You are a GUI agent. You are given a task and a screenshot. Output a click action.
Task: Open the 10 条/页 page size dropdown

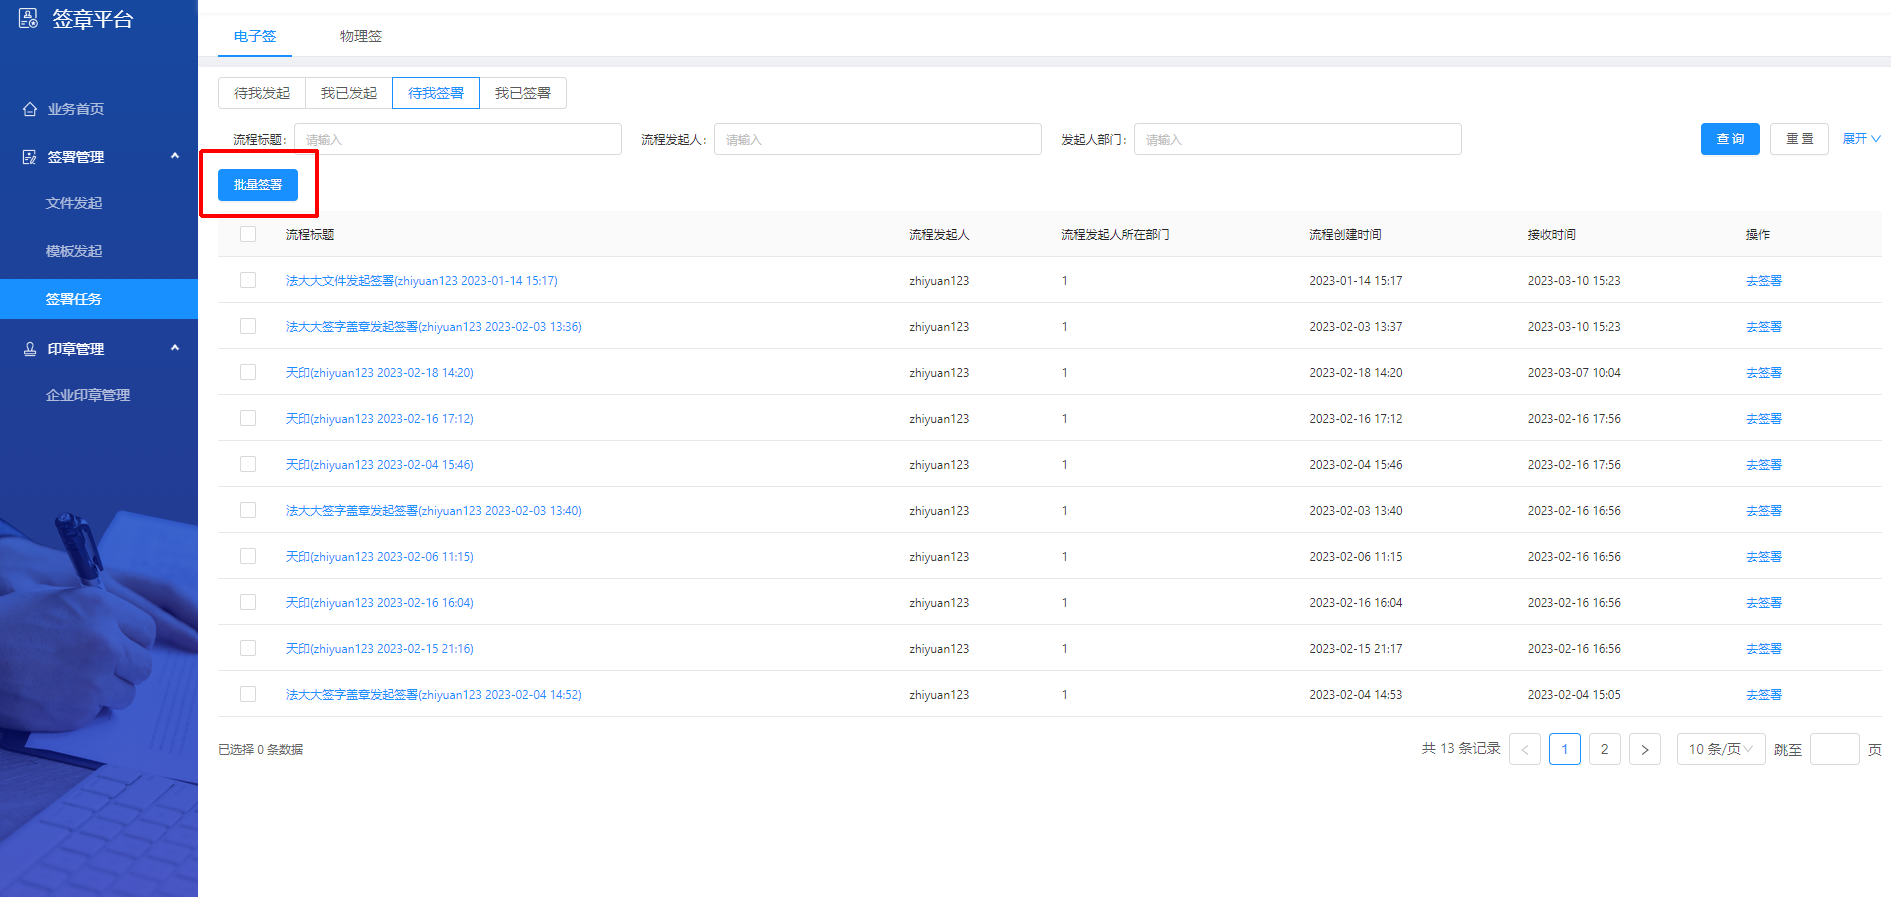tap(1720, 749)
